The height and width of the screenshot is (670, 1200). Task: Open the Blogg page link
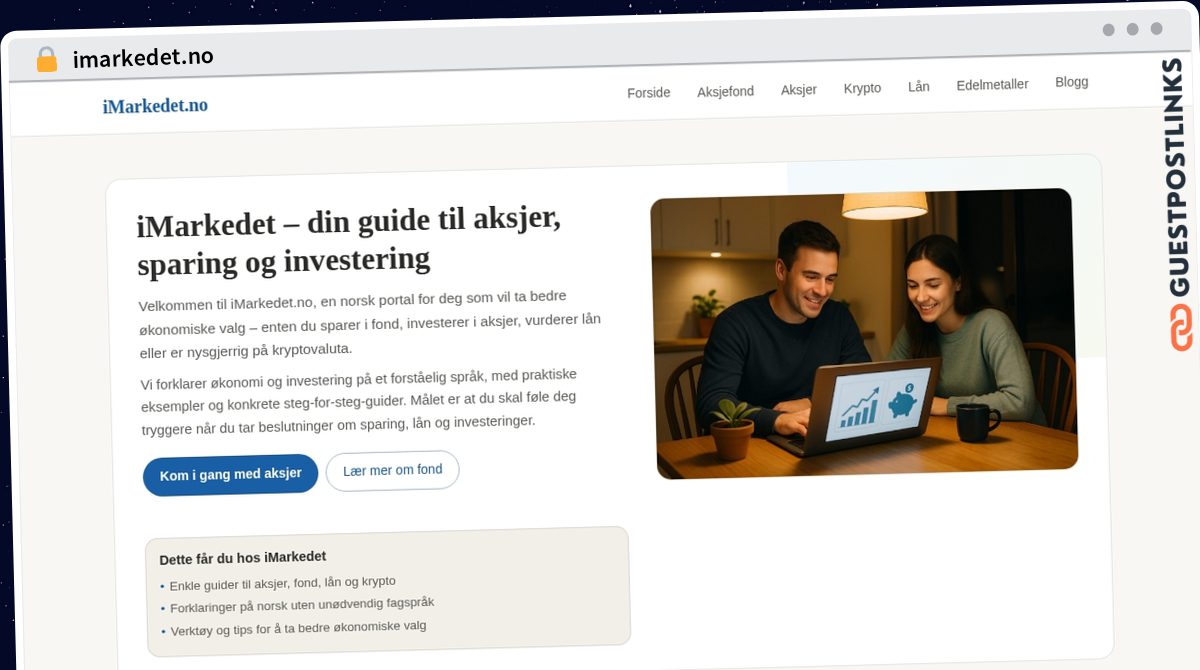[x=1071, y=82]
